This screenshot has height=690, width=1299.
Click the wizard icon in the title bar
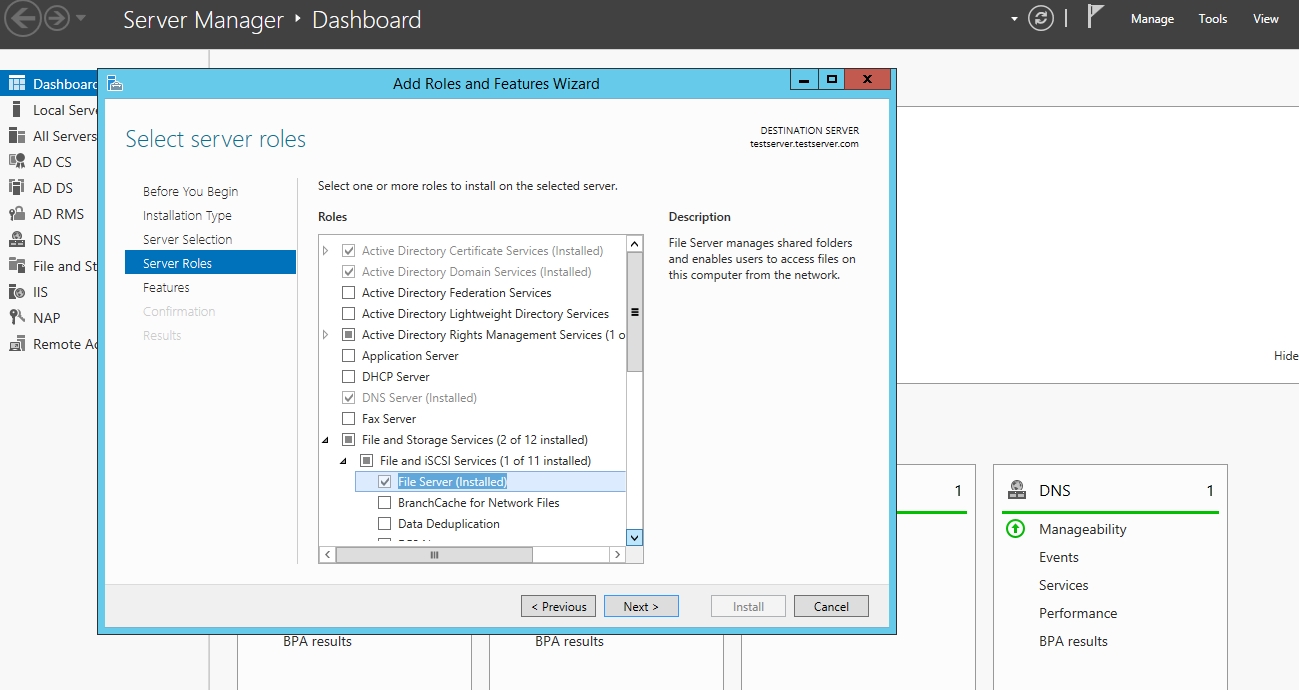[115, 83]
